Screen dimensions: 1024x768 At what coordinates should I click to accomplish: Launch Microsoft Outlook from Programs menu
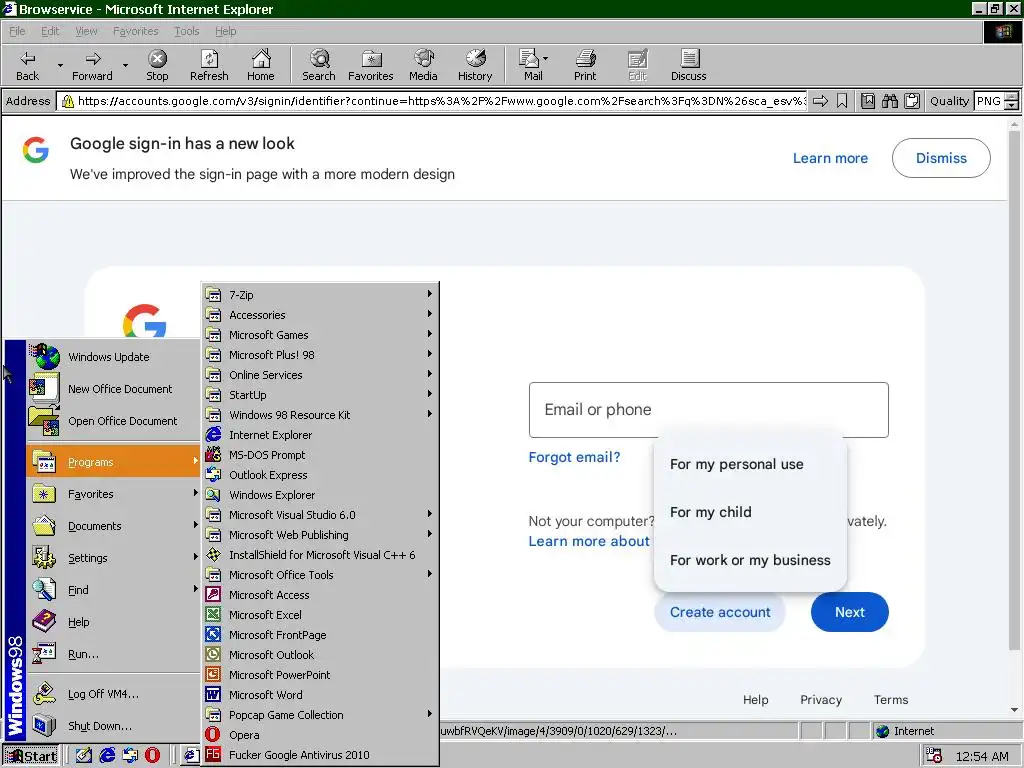[x=320, y=655]
